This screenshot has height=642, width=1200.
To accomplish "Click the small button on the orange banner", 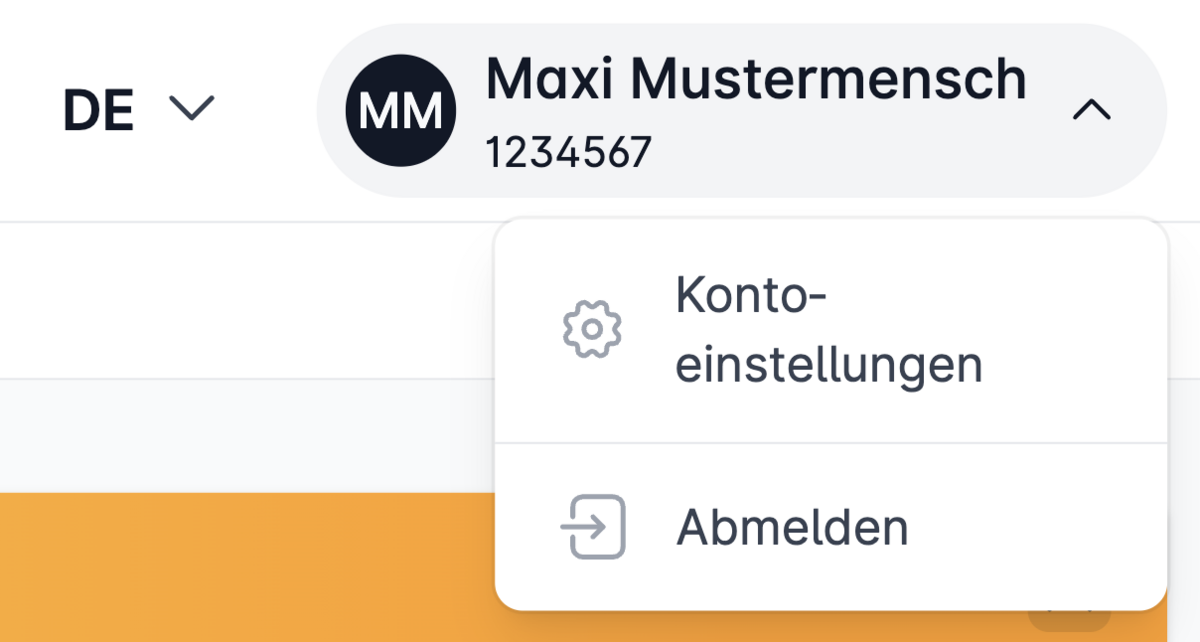I will pyautogui.click(x=1069, y=620).
